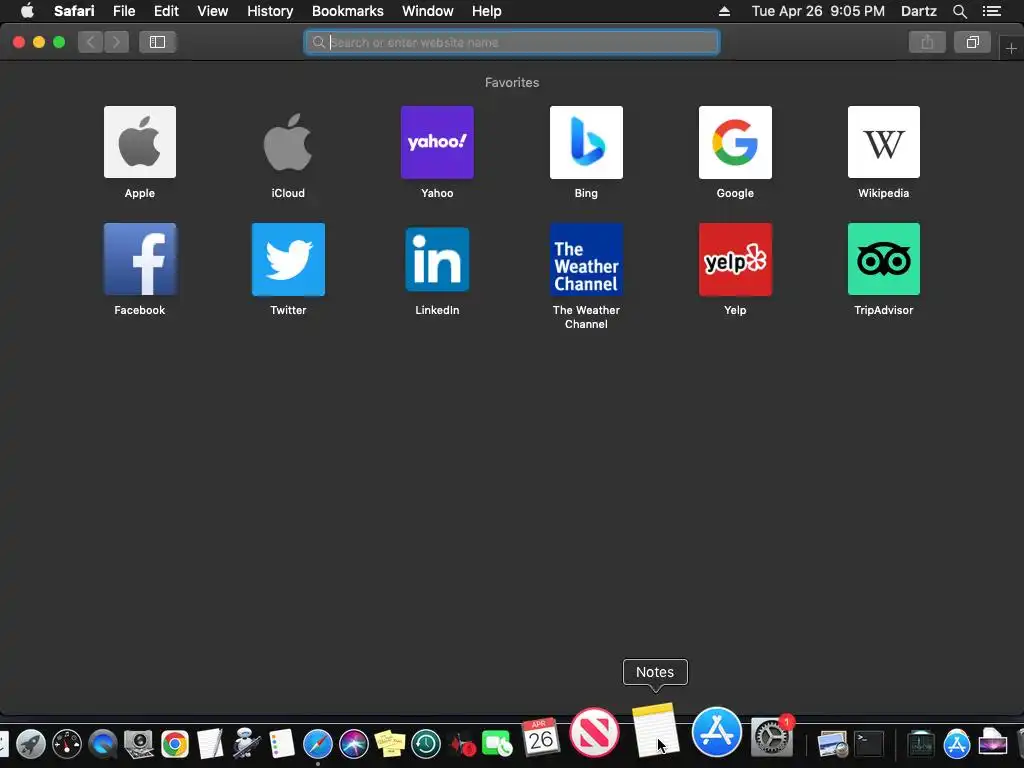Show the Safari sidebar
Screen dimensions: 1024x768
157,42
